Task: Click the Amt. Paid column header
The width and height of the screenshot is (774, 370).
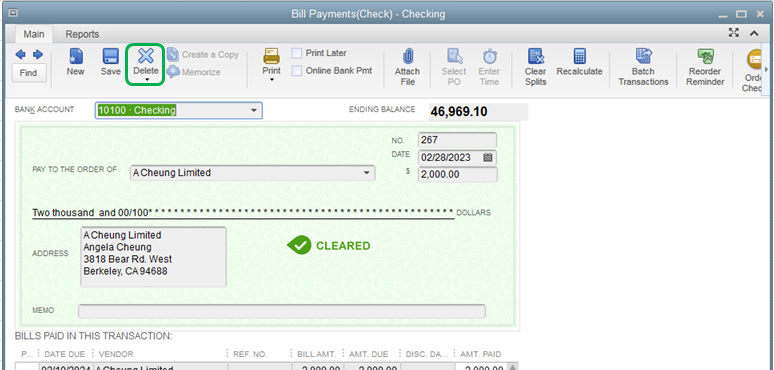Action: point(481,354)
